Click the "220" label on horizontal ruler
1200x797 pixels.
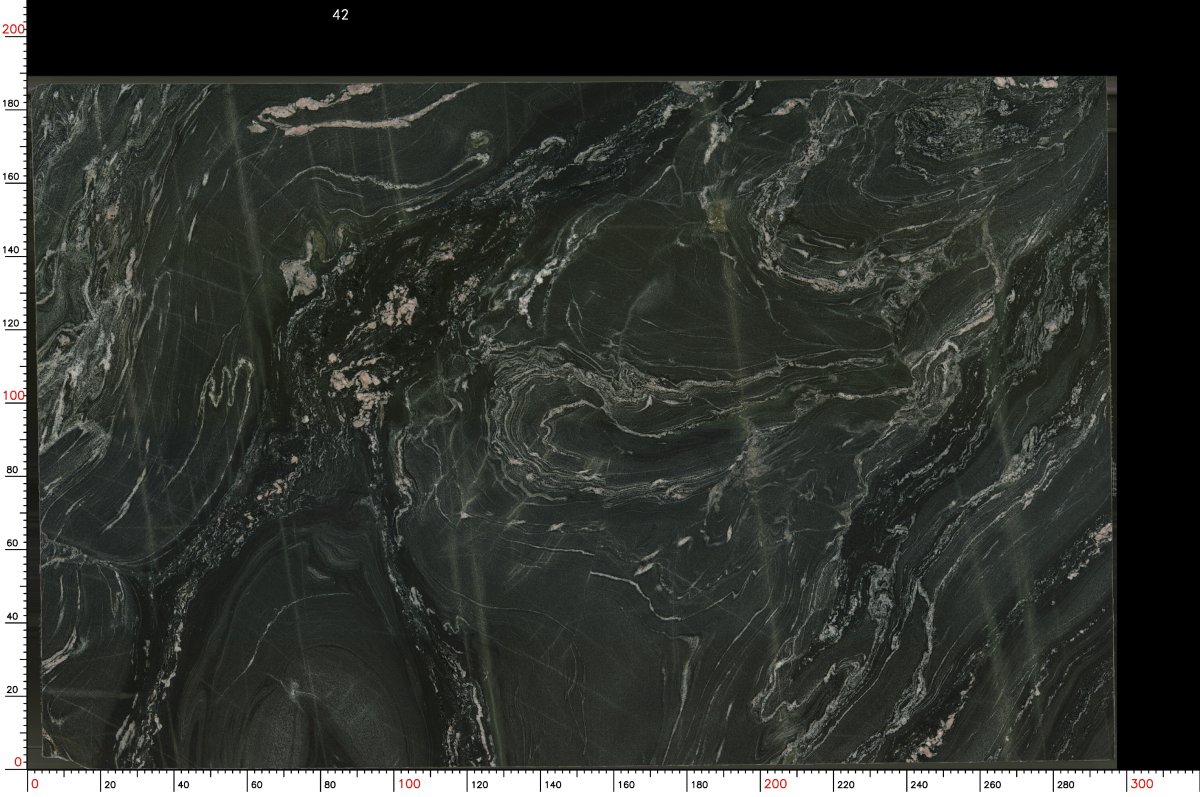click(847, 785)
